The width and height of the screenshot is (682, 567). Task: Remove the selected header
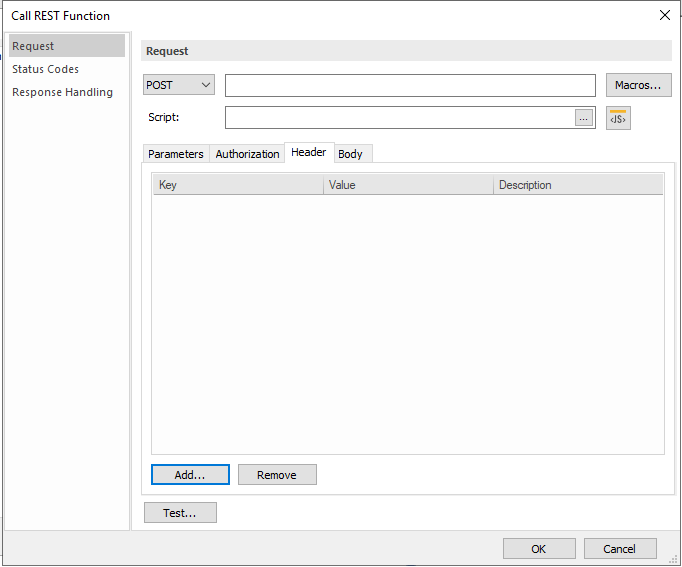pos(277,474)
